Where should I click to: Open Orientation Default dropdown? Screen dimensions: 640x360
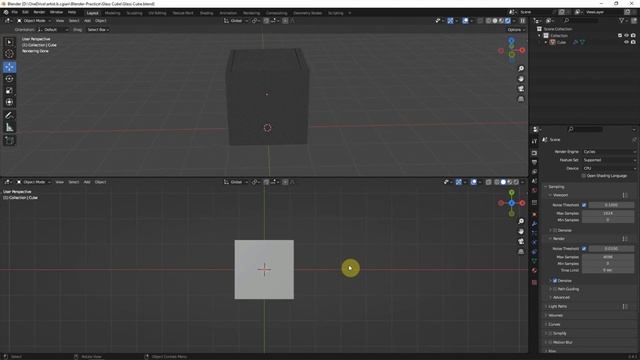[53, 30]
